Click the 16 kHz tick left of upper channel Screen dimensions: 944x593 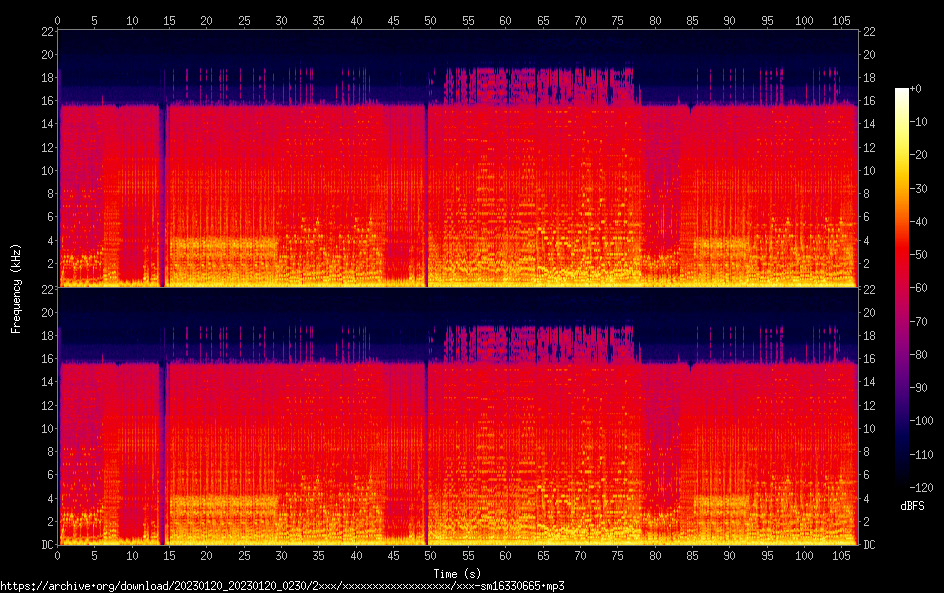[x=47, y=100]
